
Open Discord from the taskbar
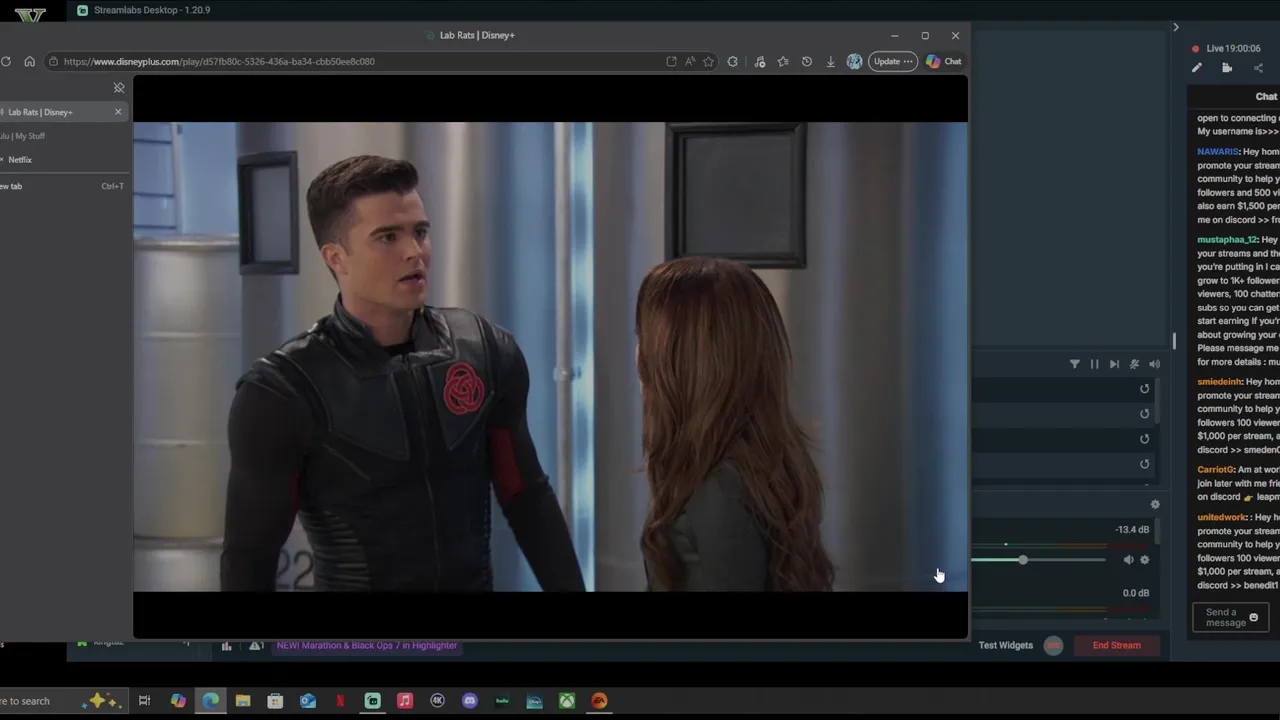tap(470, 701)
